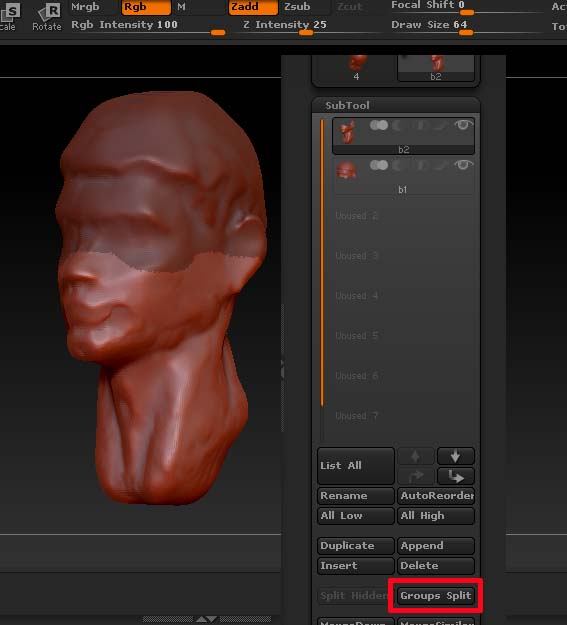Click the b1 subtool name label
This screenshot has width=567, height=625.
pyautogui.click(x=403, y=190)
